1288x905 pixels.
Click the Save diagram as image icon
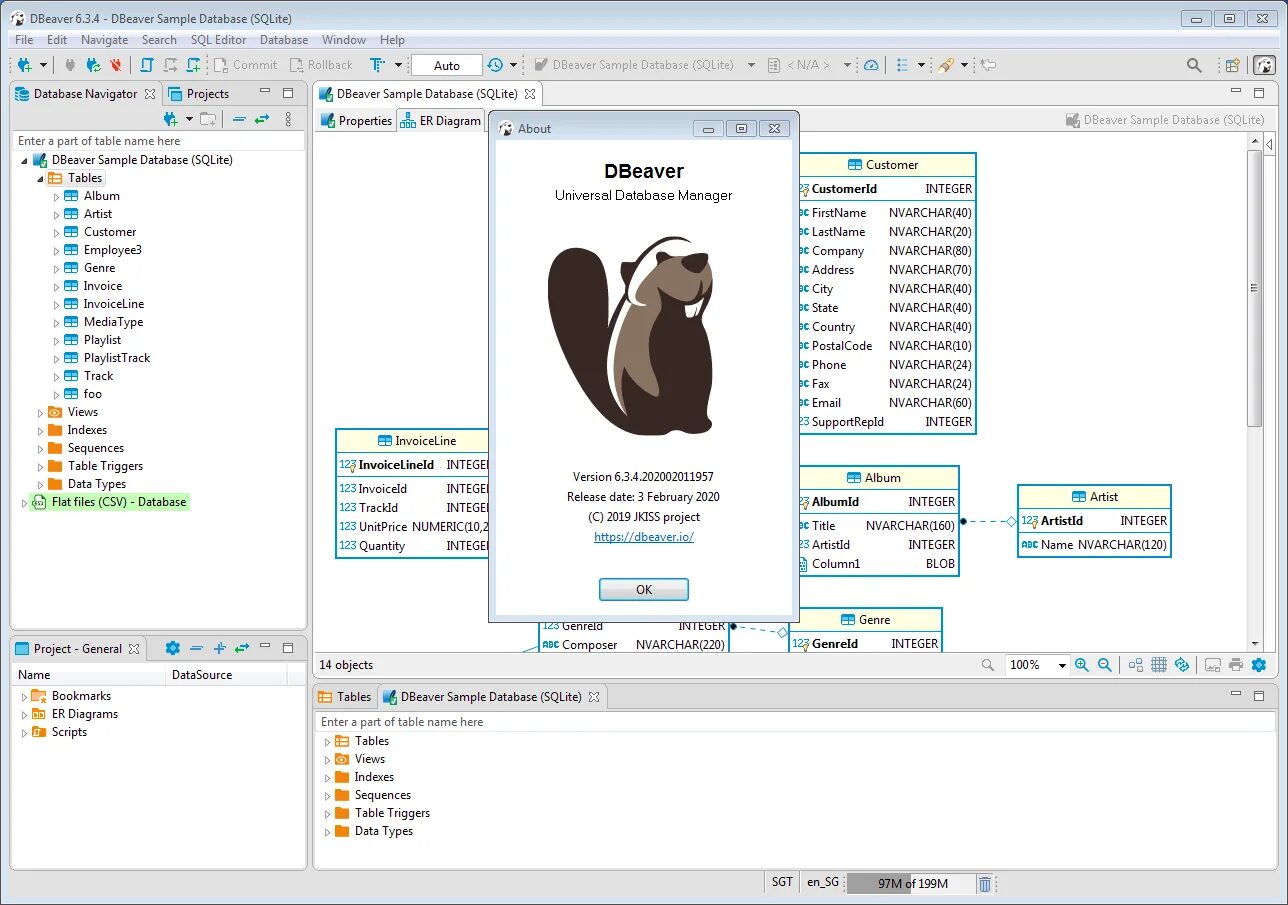[1213, 665]
